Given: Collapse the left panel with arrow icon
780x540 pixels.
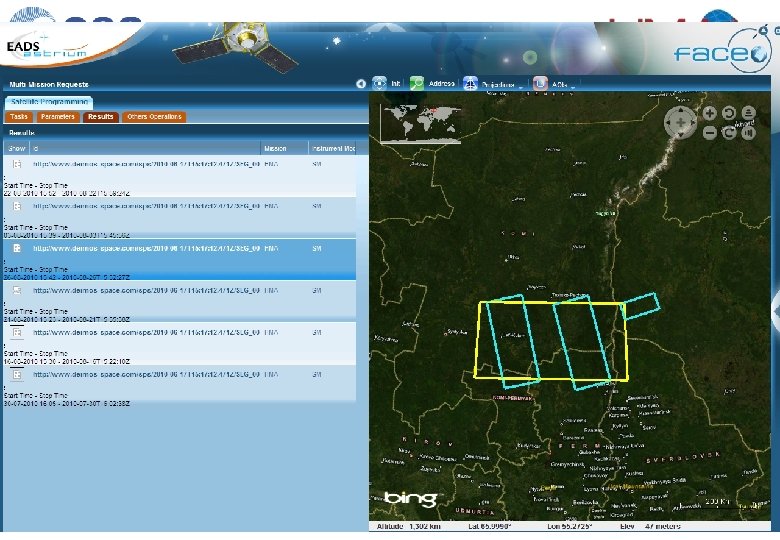Looking at the screenshot, I should (x=361, y=84).
